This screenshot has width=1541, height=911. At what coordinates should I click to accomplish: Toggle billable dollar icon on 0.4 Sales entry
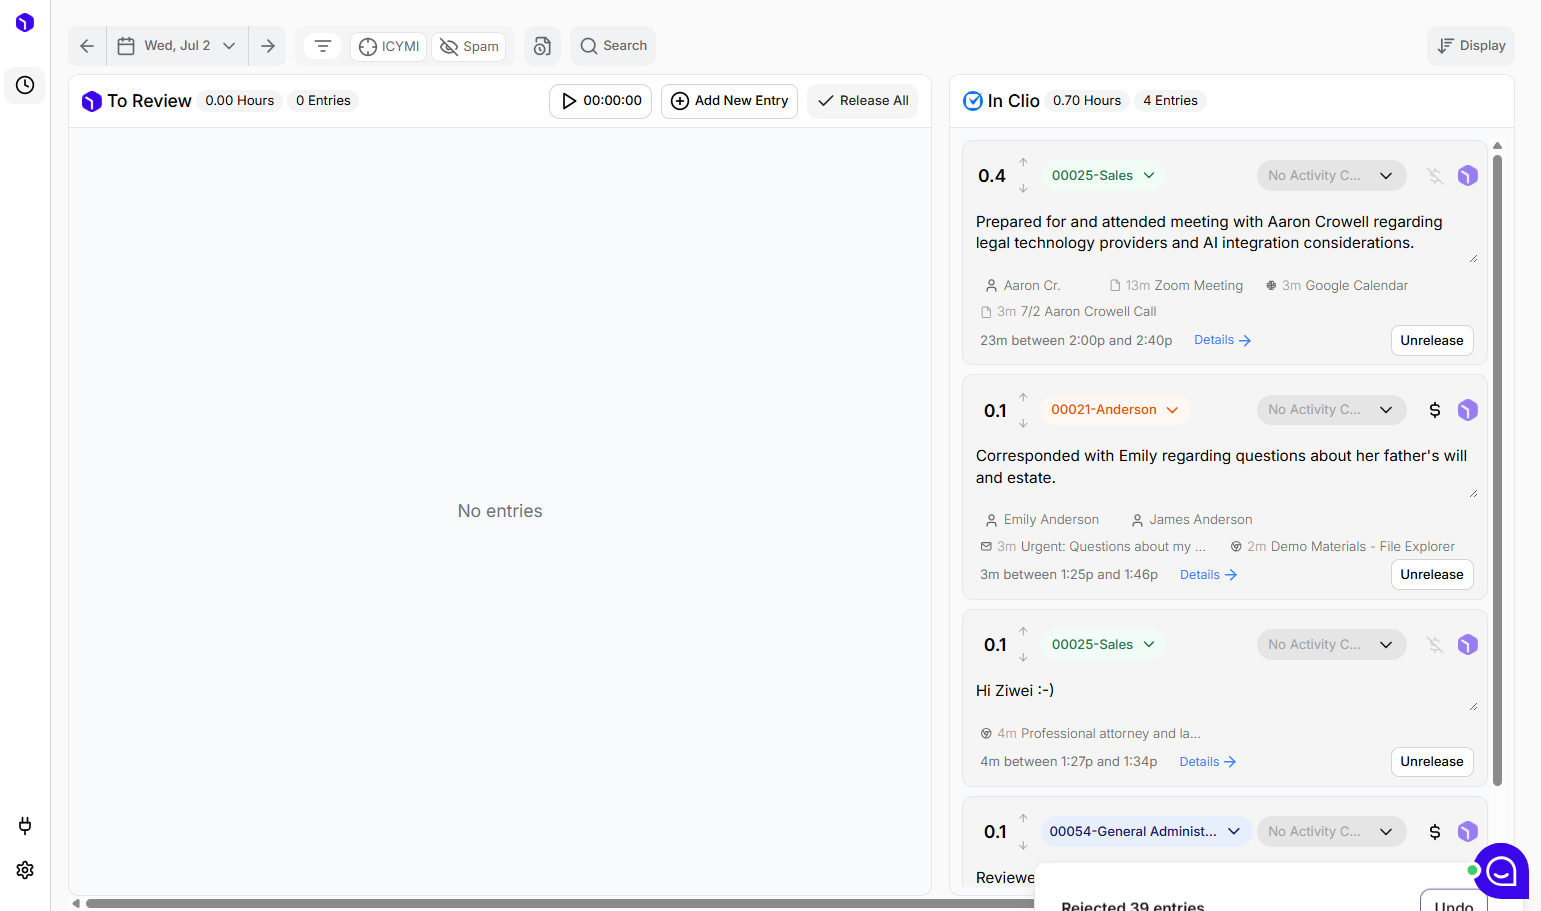click(1435, 176)
